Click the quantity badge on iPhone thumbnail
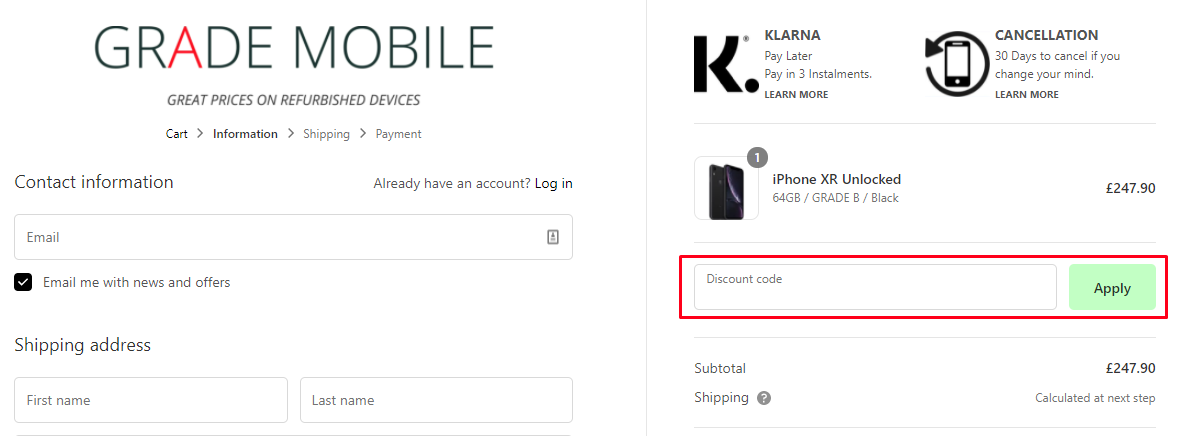The height and width of the screenshot is (436, 1182). click(757, 157)
